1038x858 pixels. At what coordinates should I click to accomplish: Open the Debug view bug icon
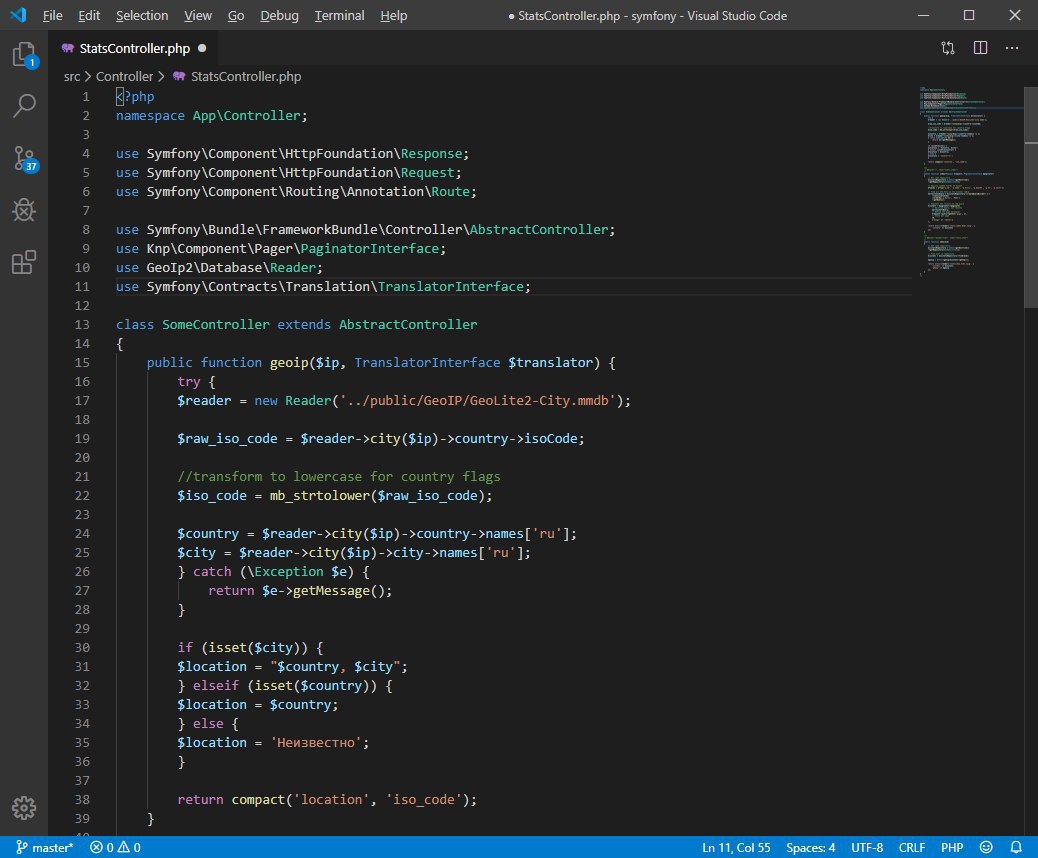tap(24, 211)
